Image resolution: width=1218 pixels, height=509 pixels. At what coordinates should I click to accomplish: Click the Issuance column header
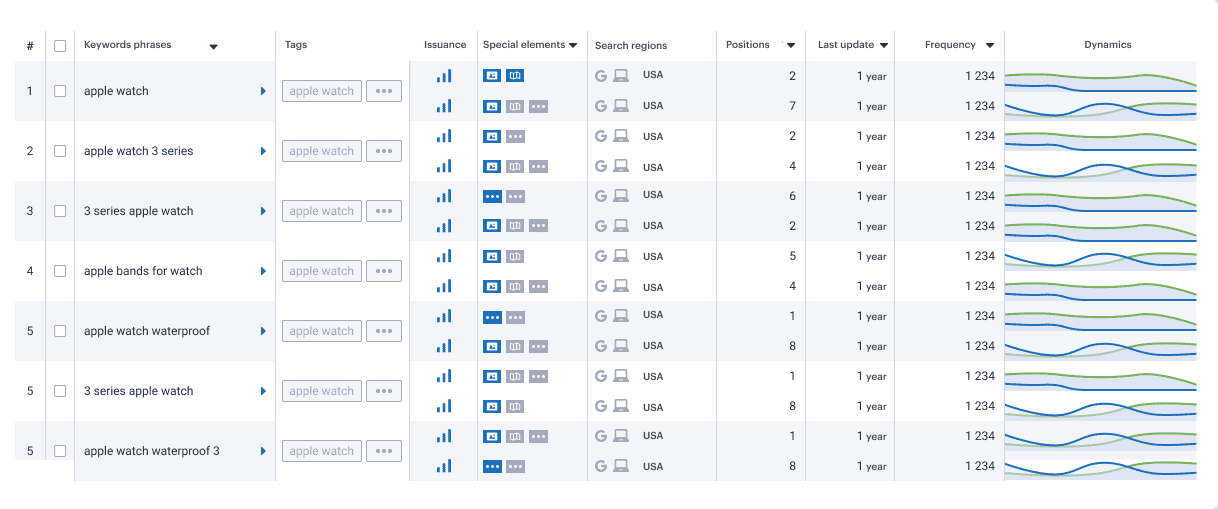click(x=445, y=45)
